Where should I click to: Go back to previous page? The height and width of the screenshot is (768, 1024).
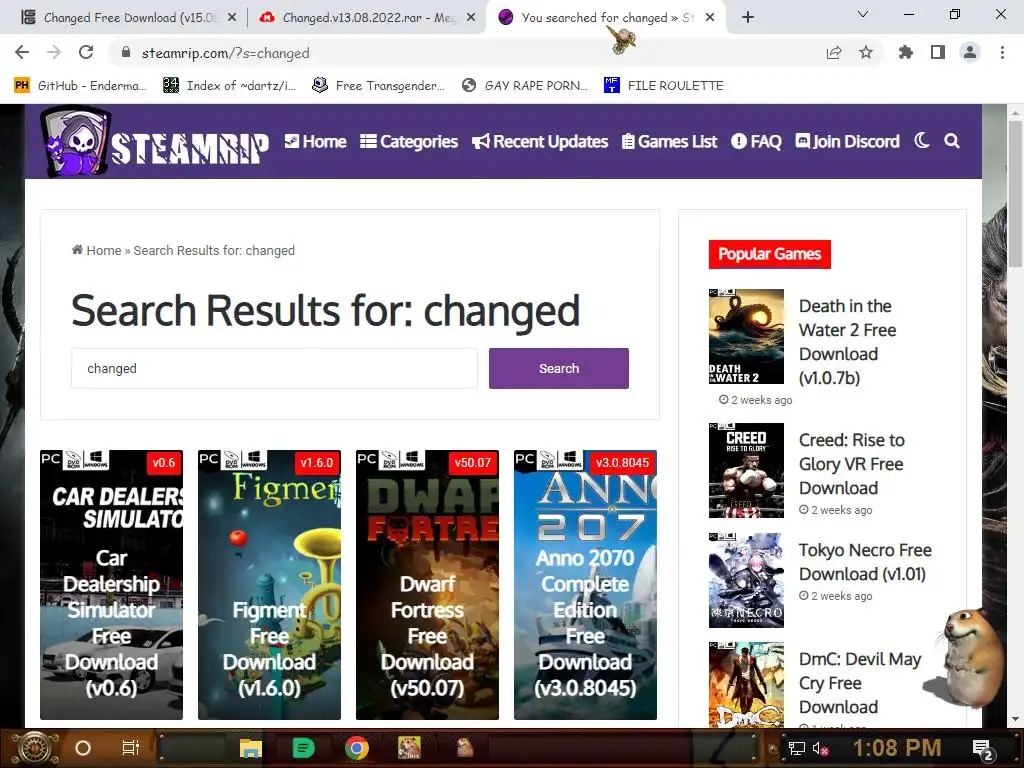(22, 53)
